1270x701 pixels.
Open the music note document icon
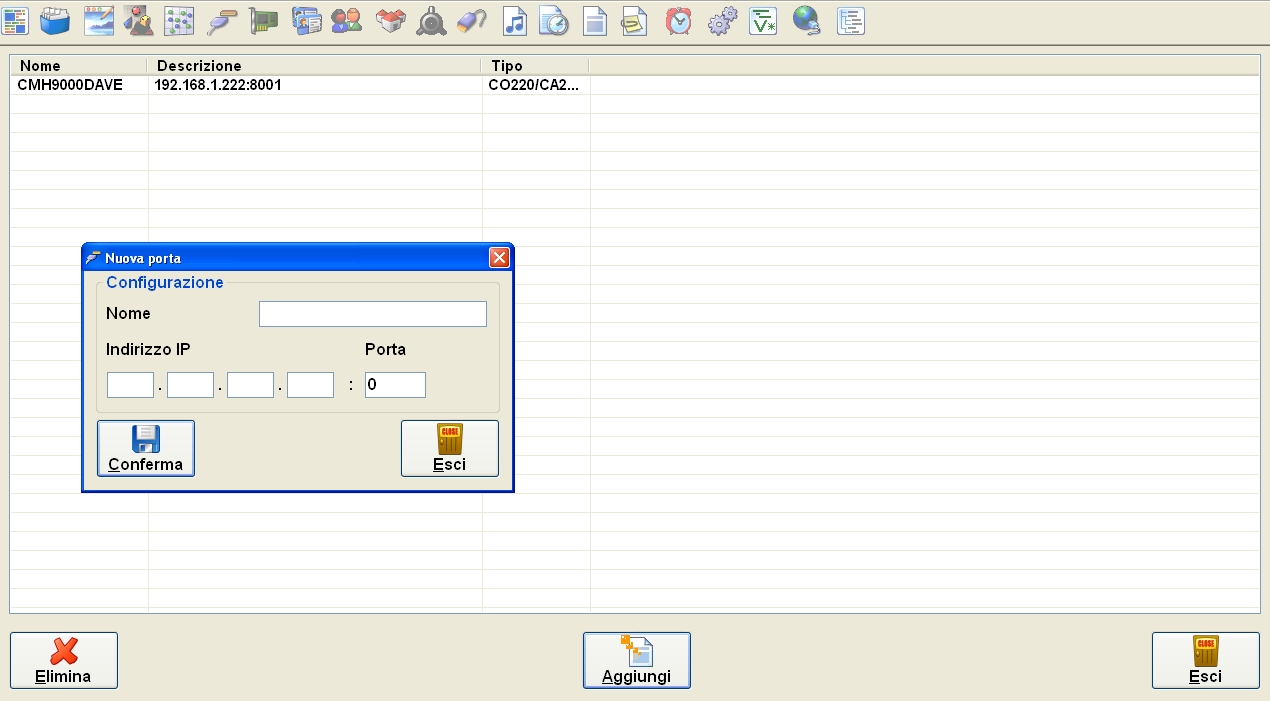[514, 21]
